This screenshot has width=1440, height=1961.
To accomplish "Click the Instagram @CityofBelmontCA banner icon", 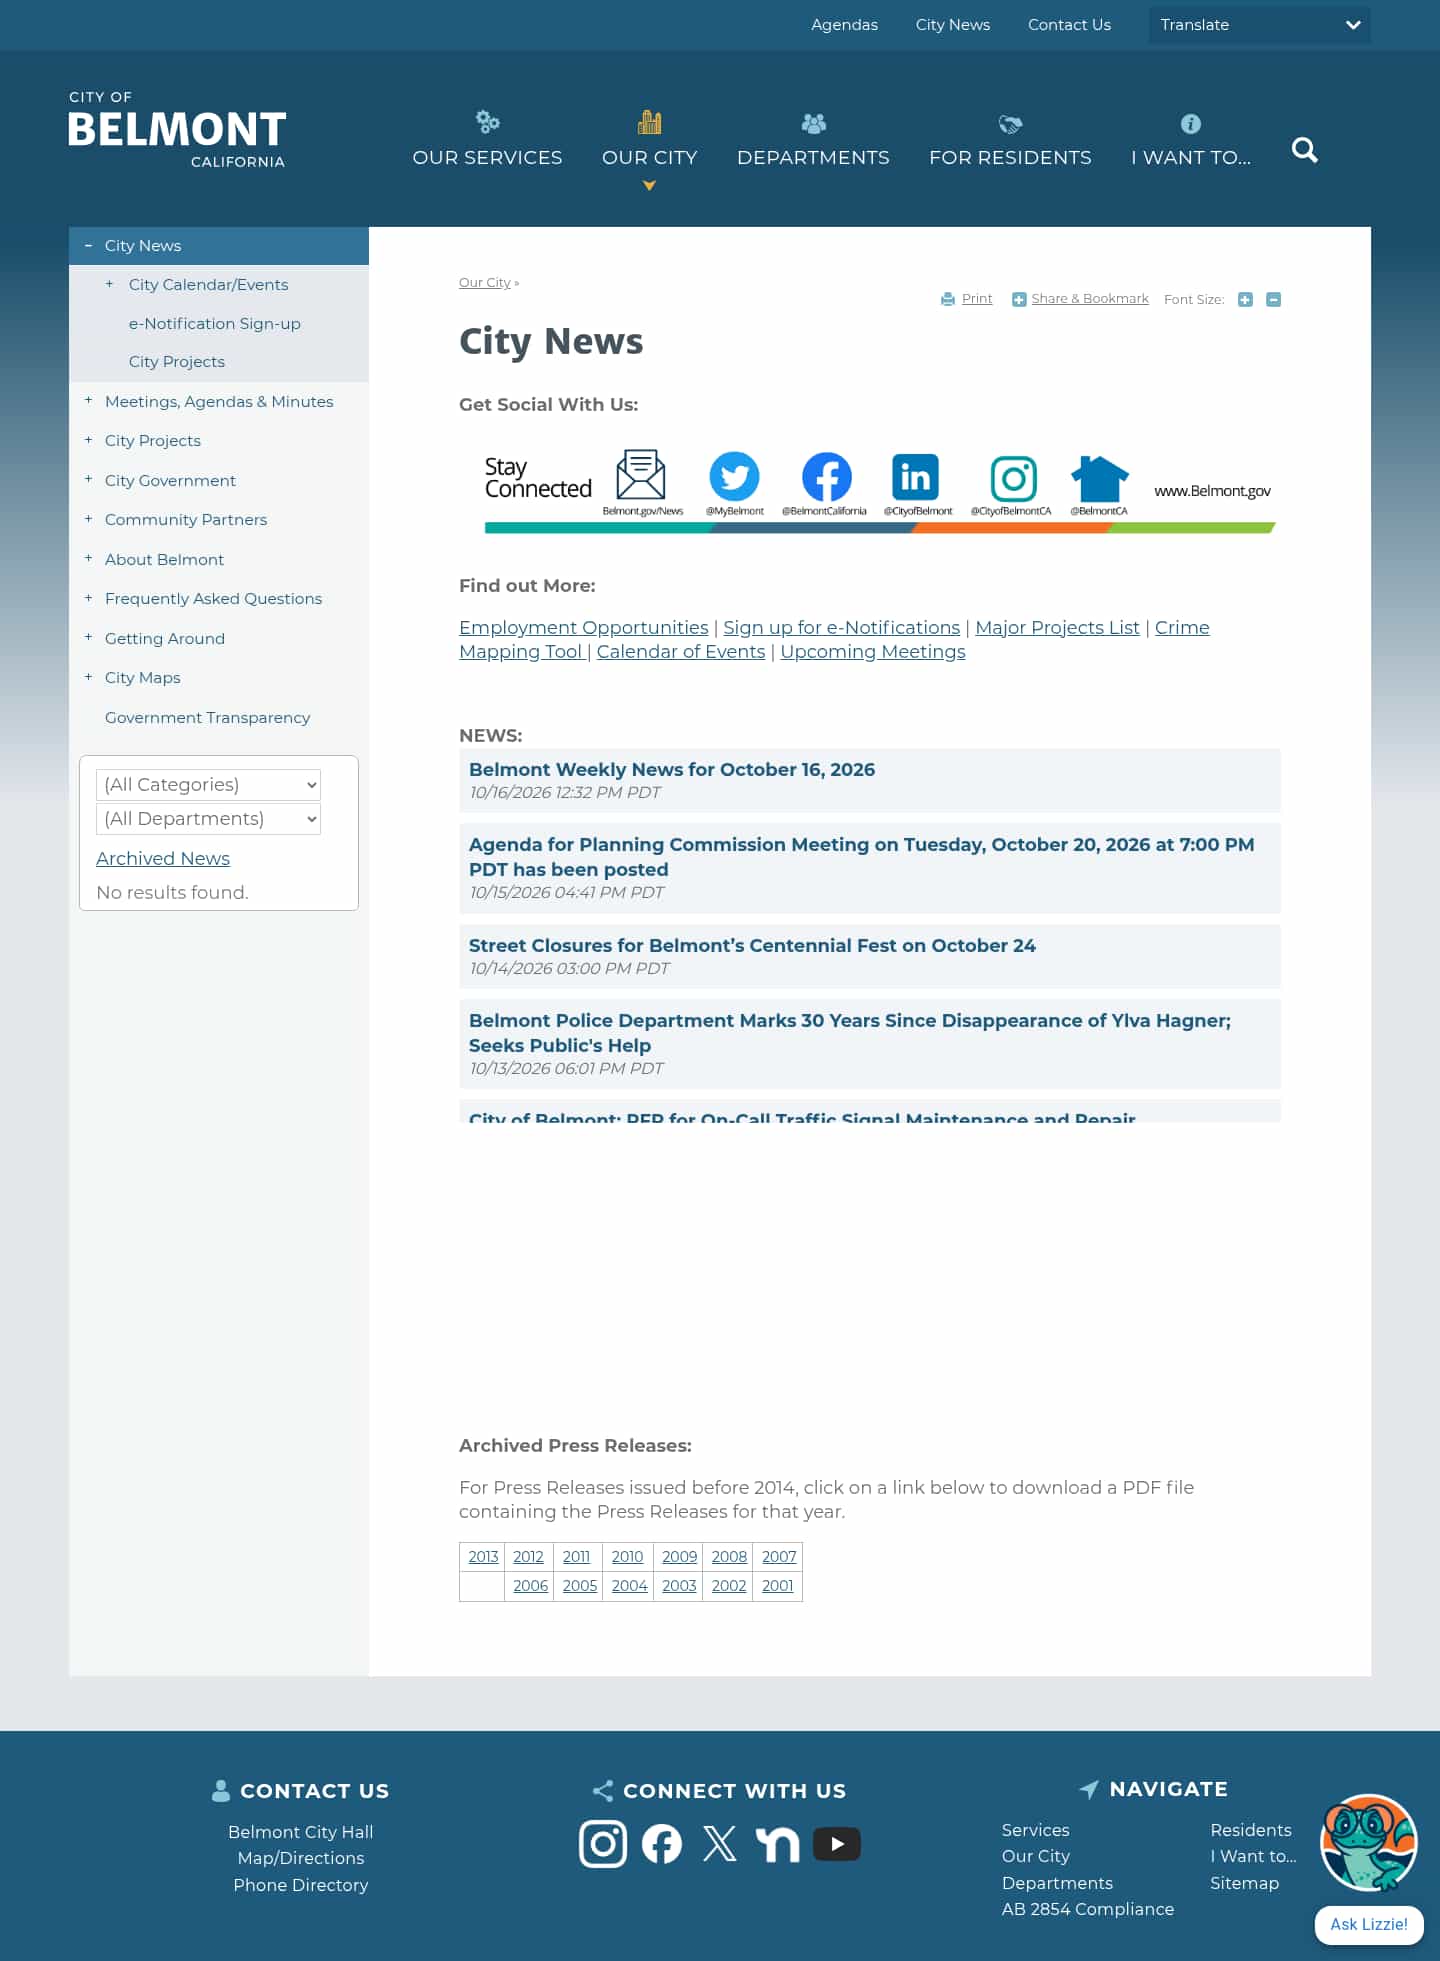I will click(1013, 479).
